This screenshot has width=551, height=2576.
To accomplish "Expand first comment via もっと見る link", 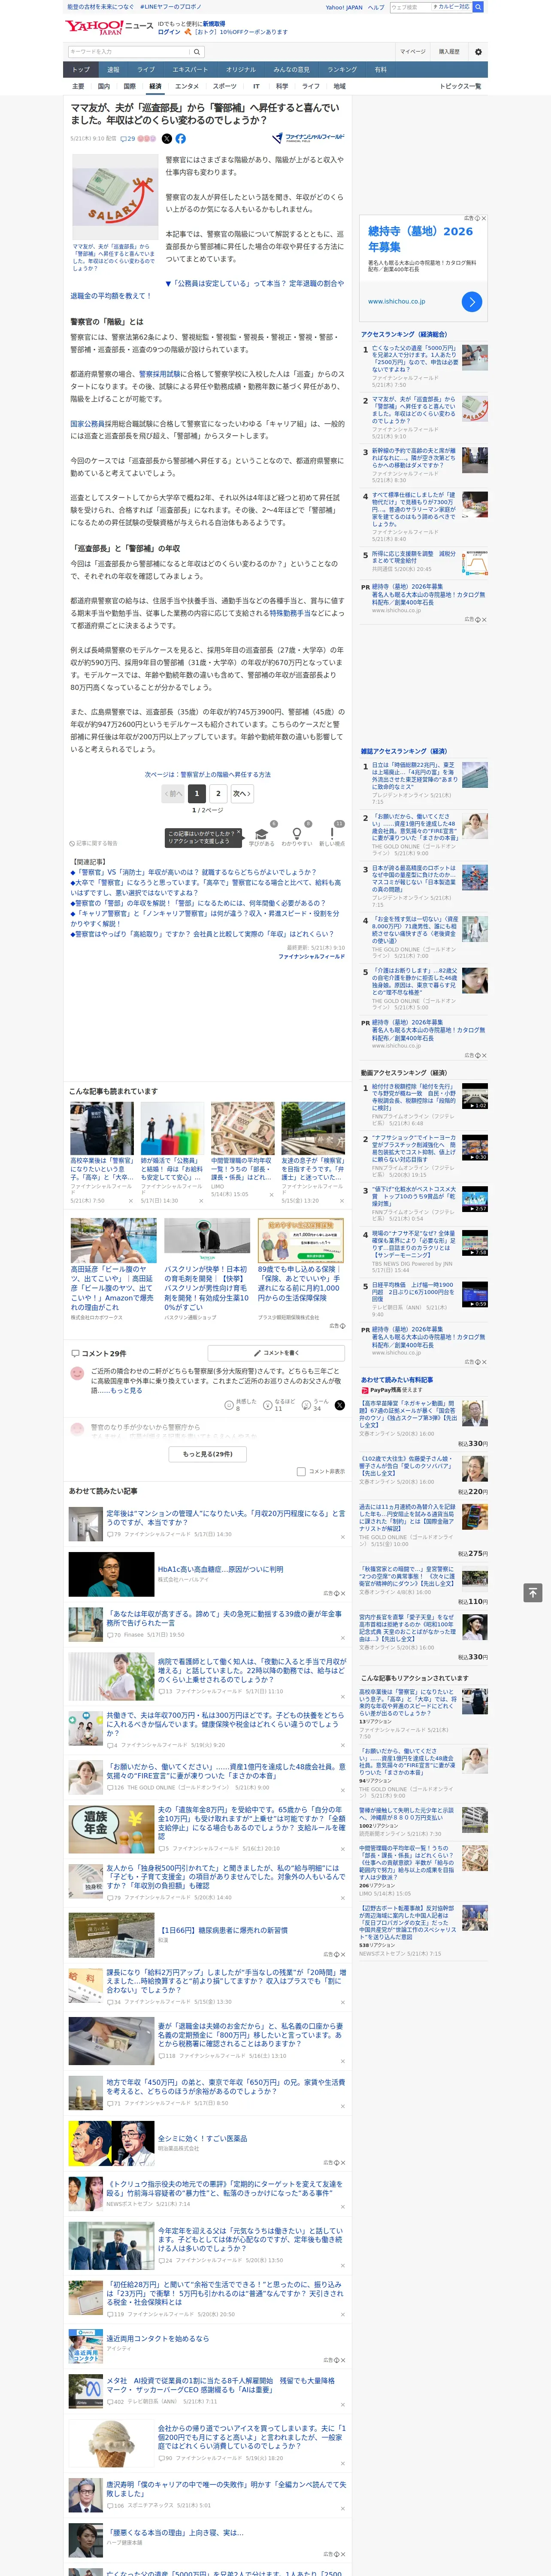I will [126, 1391].
